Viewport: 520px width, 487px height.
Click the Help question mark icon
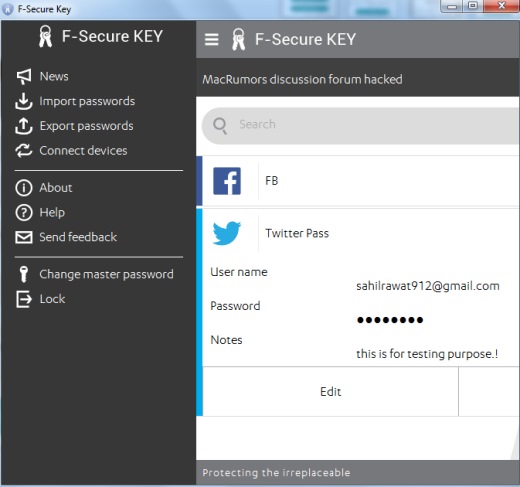tap(24, 212)
